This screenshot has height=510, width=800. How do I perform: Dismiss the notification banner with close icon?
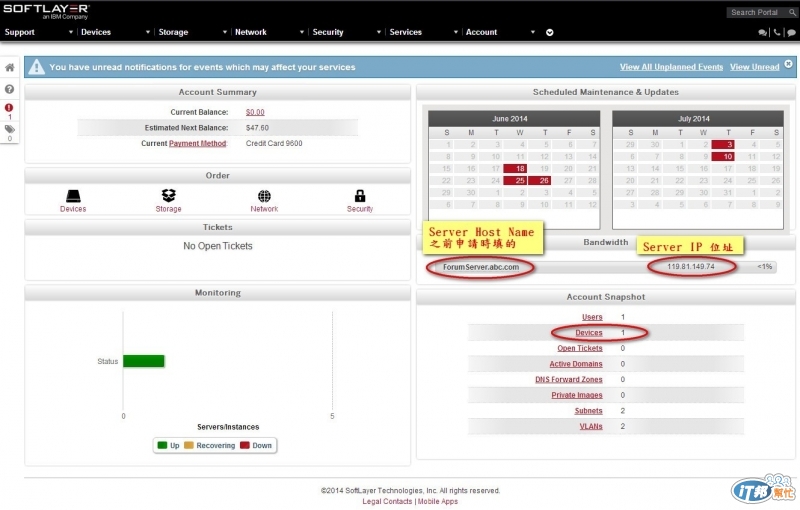788,64
